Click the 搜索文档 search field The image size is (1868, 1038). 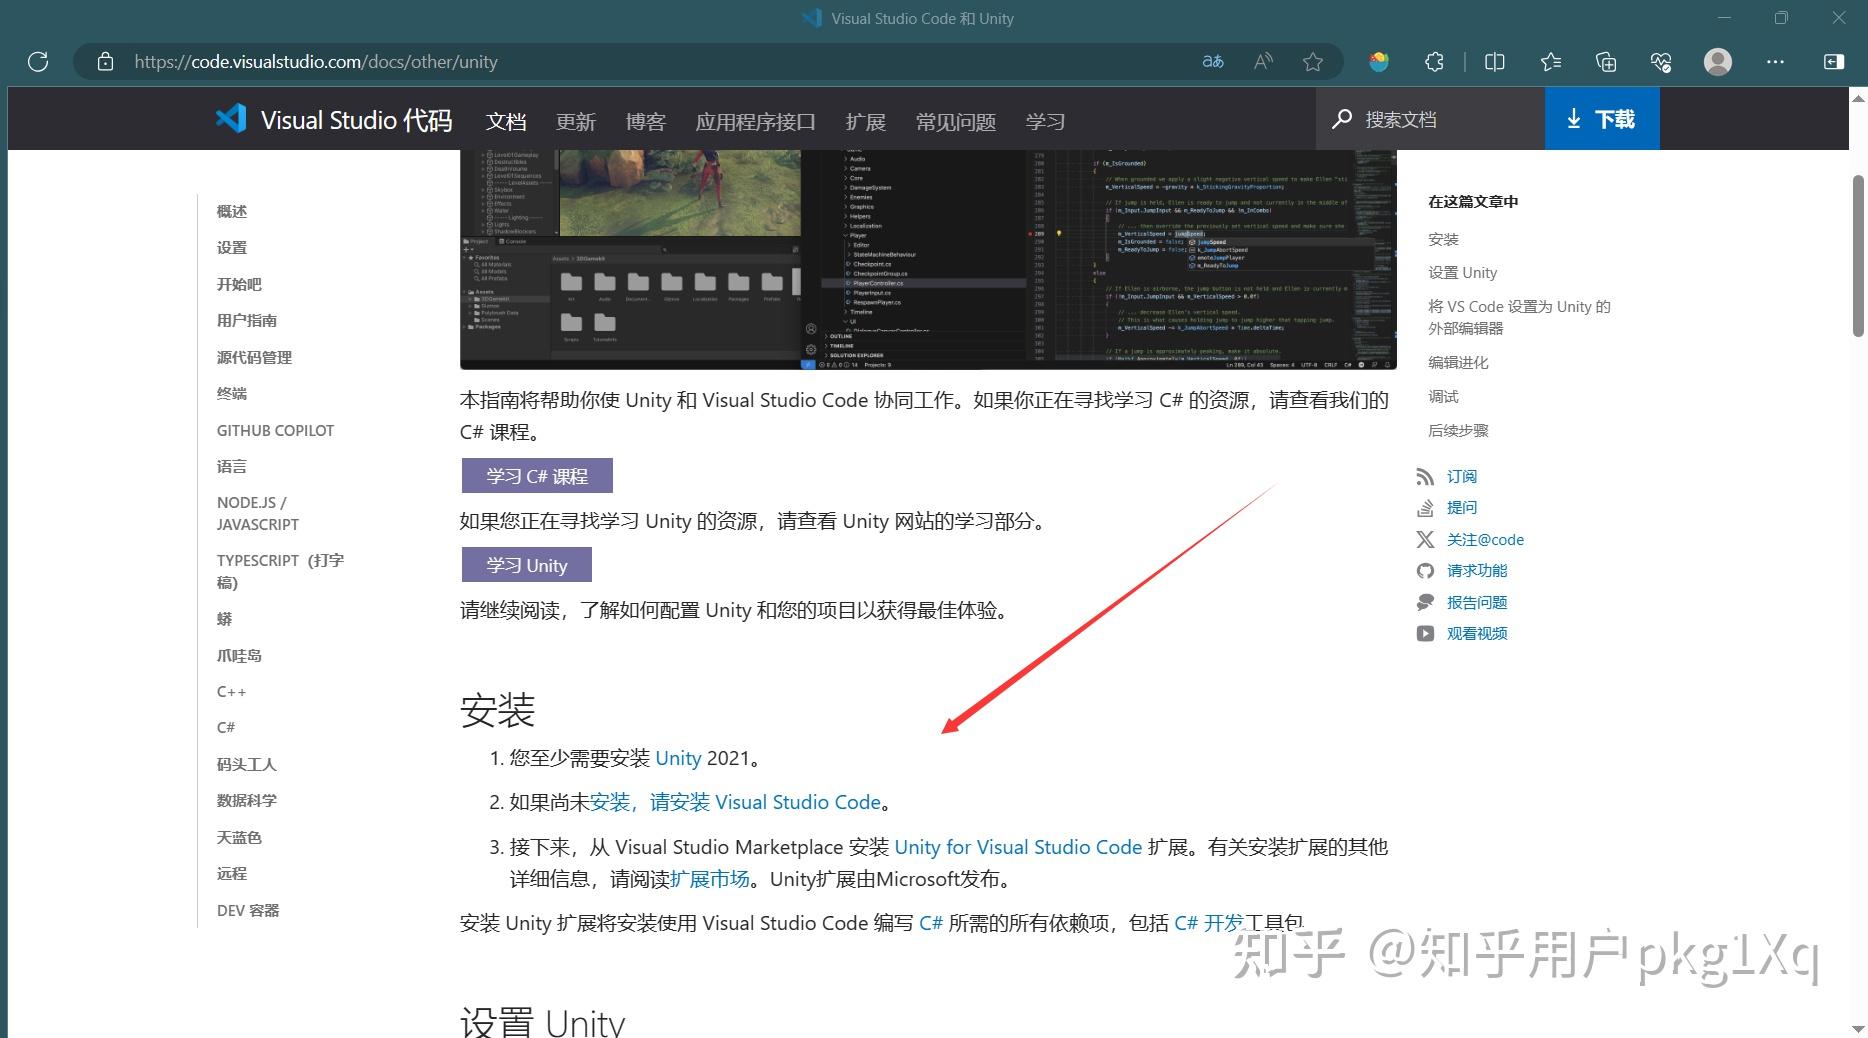pyautogui.click(x=1430, y=118)
